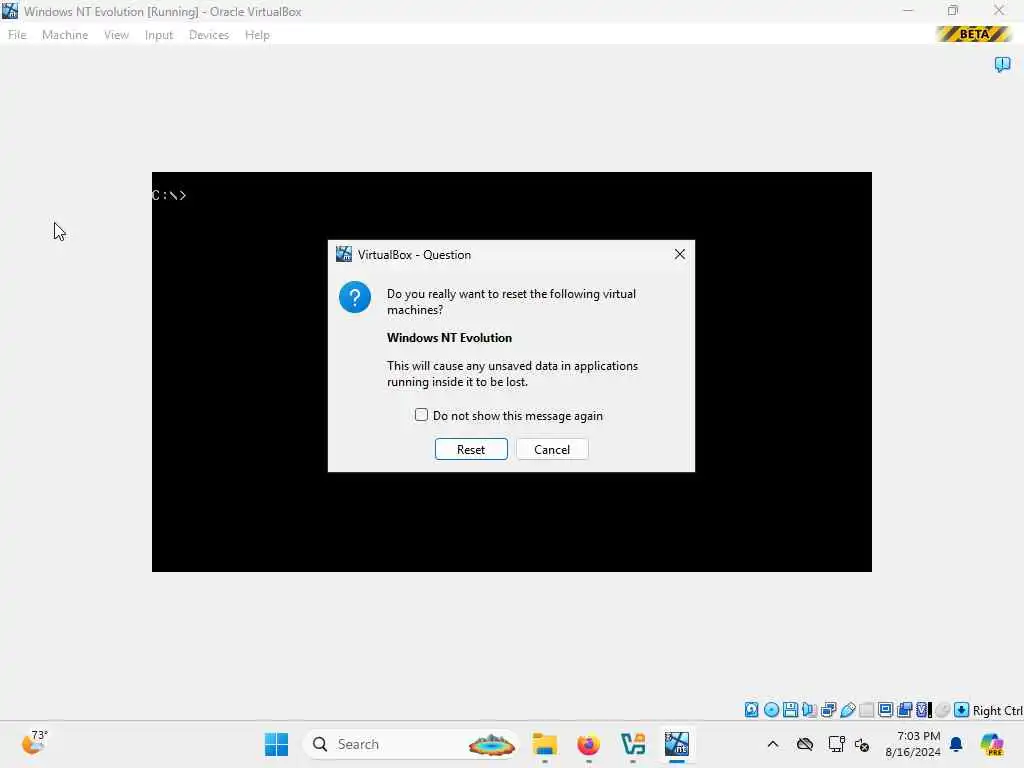The image size is (1024, 768).
Task: Click the Right Ctrl host key label
Action: tap(997, 711)
